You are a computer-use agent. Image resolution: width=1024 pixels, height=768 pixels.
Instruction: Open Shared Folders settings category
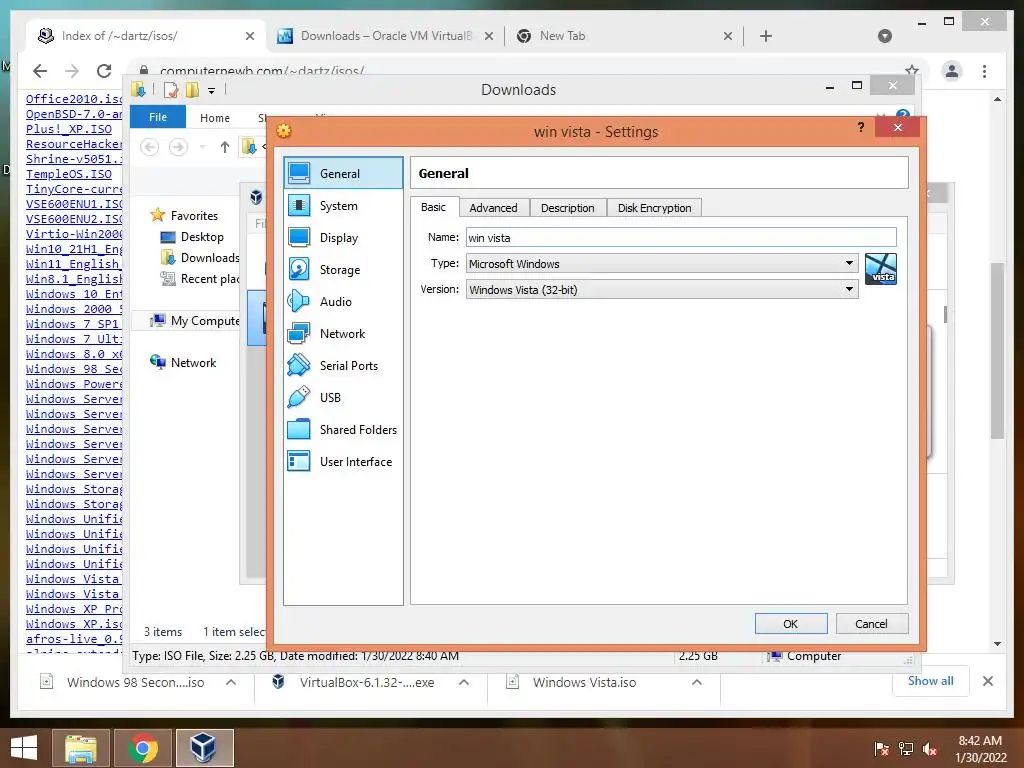344,430
